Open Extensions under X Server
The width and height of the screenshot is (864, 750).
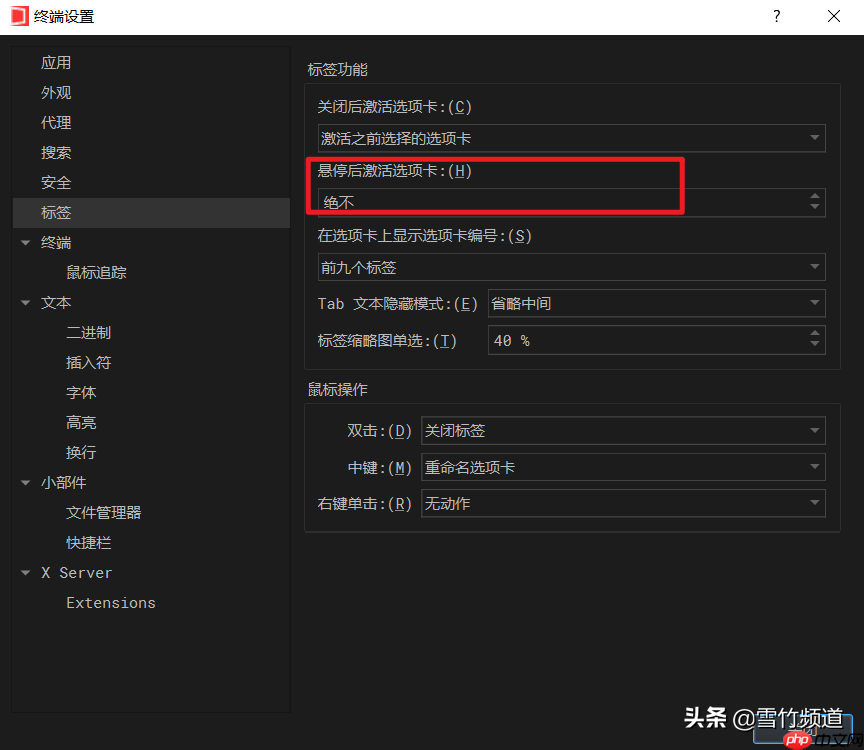pyautogui.click(x=111, y=603)
